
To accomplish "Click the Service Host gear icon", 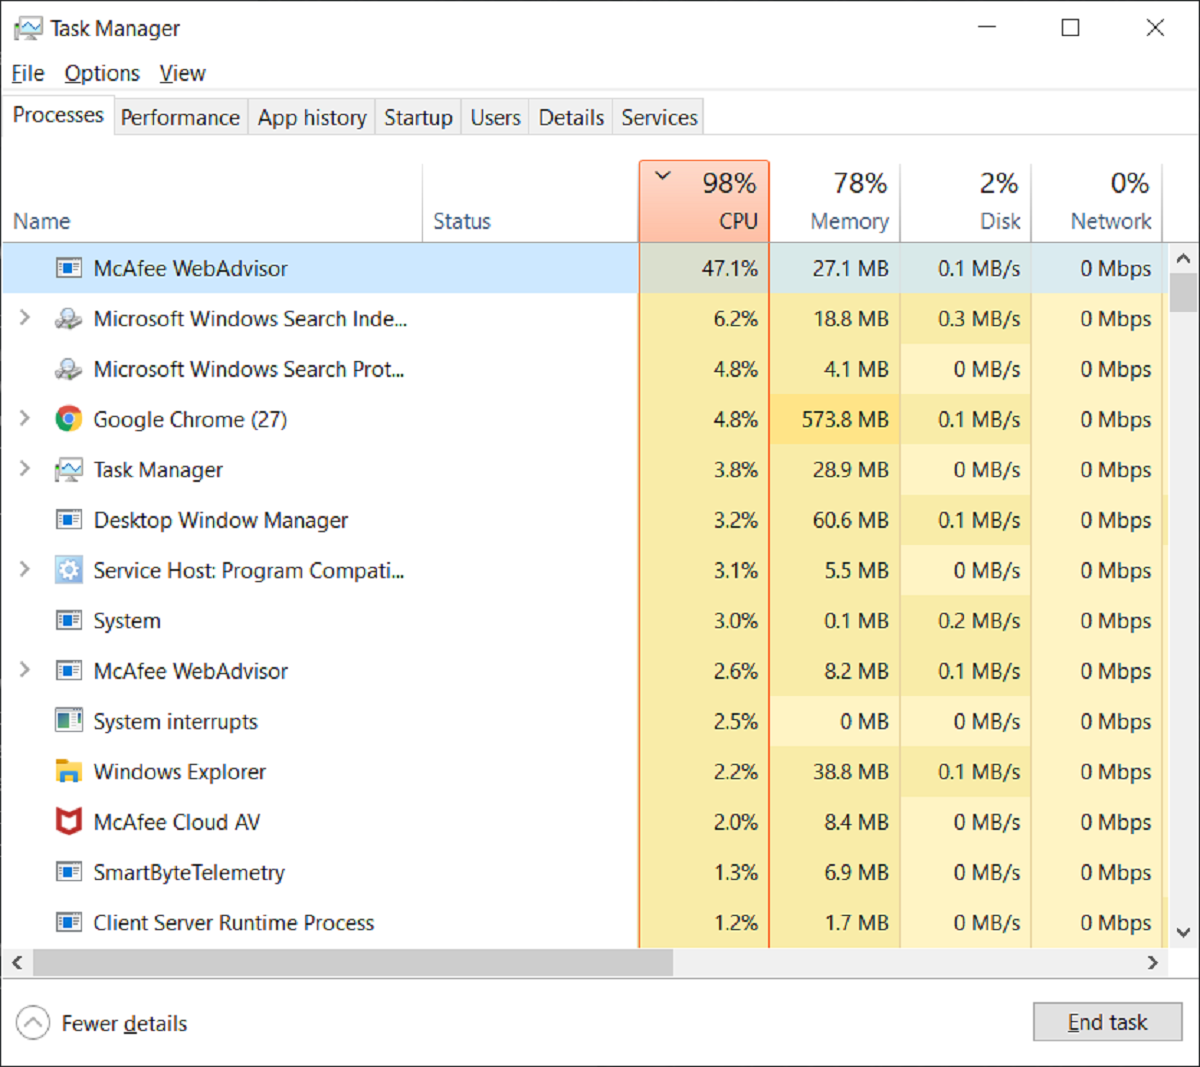I will coord(68,570).
